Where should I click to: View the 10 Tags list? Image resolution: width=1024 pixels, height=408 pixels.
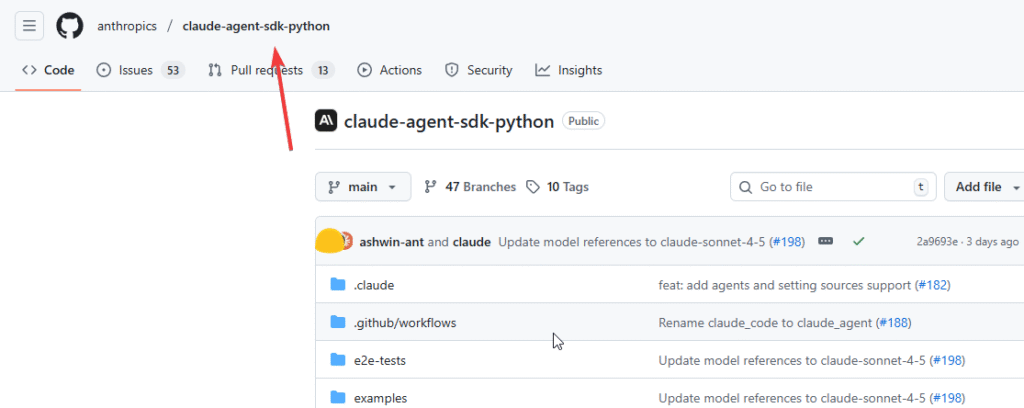click(558, 187)
